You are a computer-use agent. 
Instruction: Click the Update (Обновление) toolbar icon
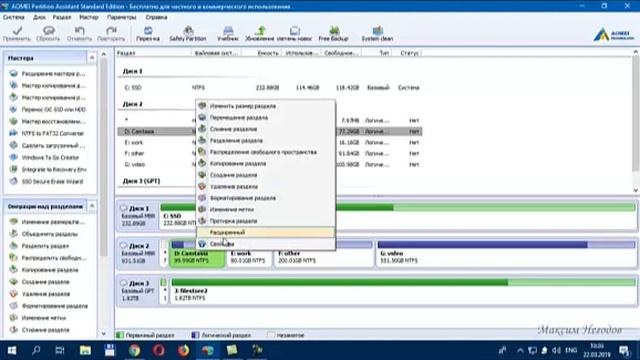tap(260, 33)
